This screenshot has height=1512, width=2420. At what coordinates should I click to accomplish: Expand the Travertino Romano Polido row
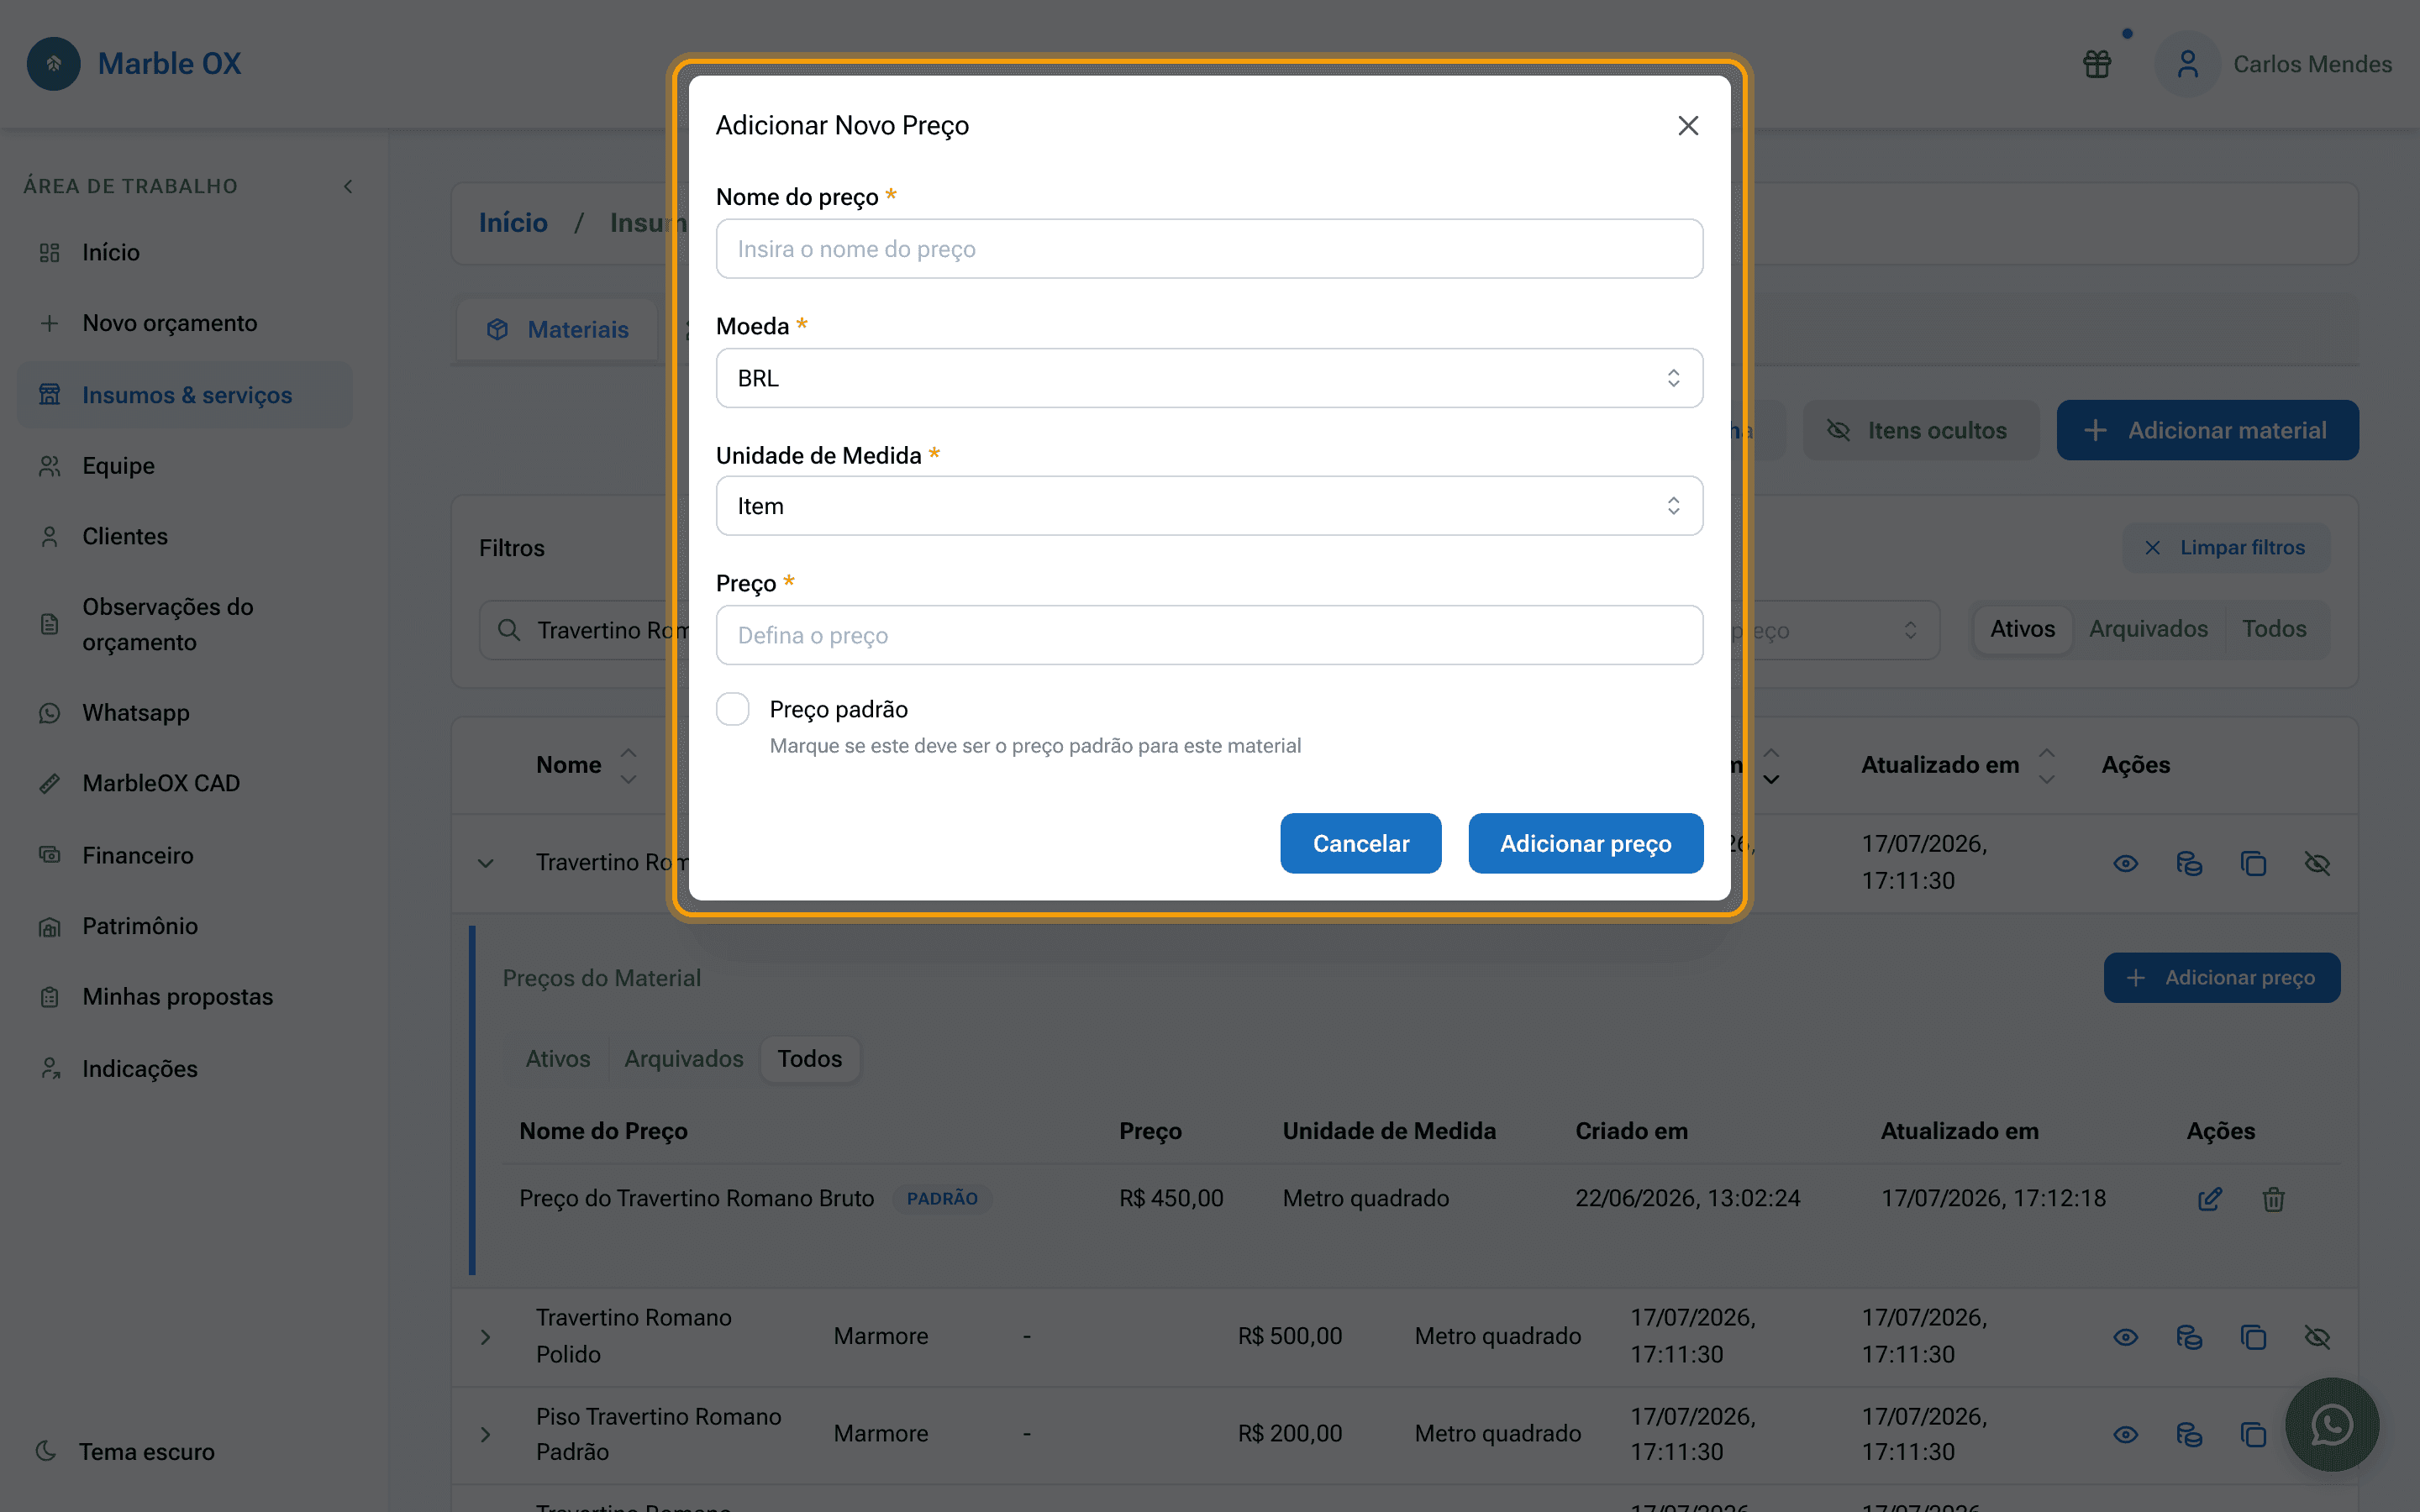tap(486, 1337)
